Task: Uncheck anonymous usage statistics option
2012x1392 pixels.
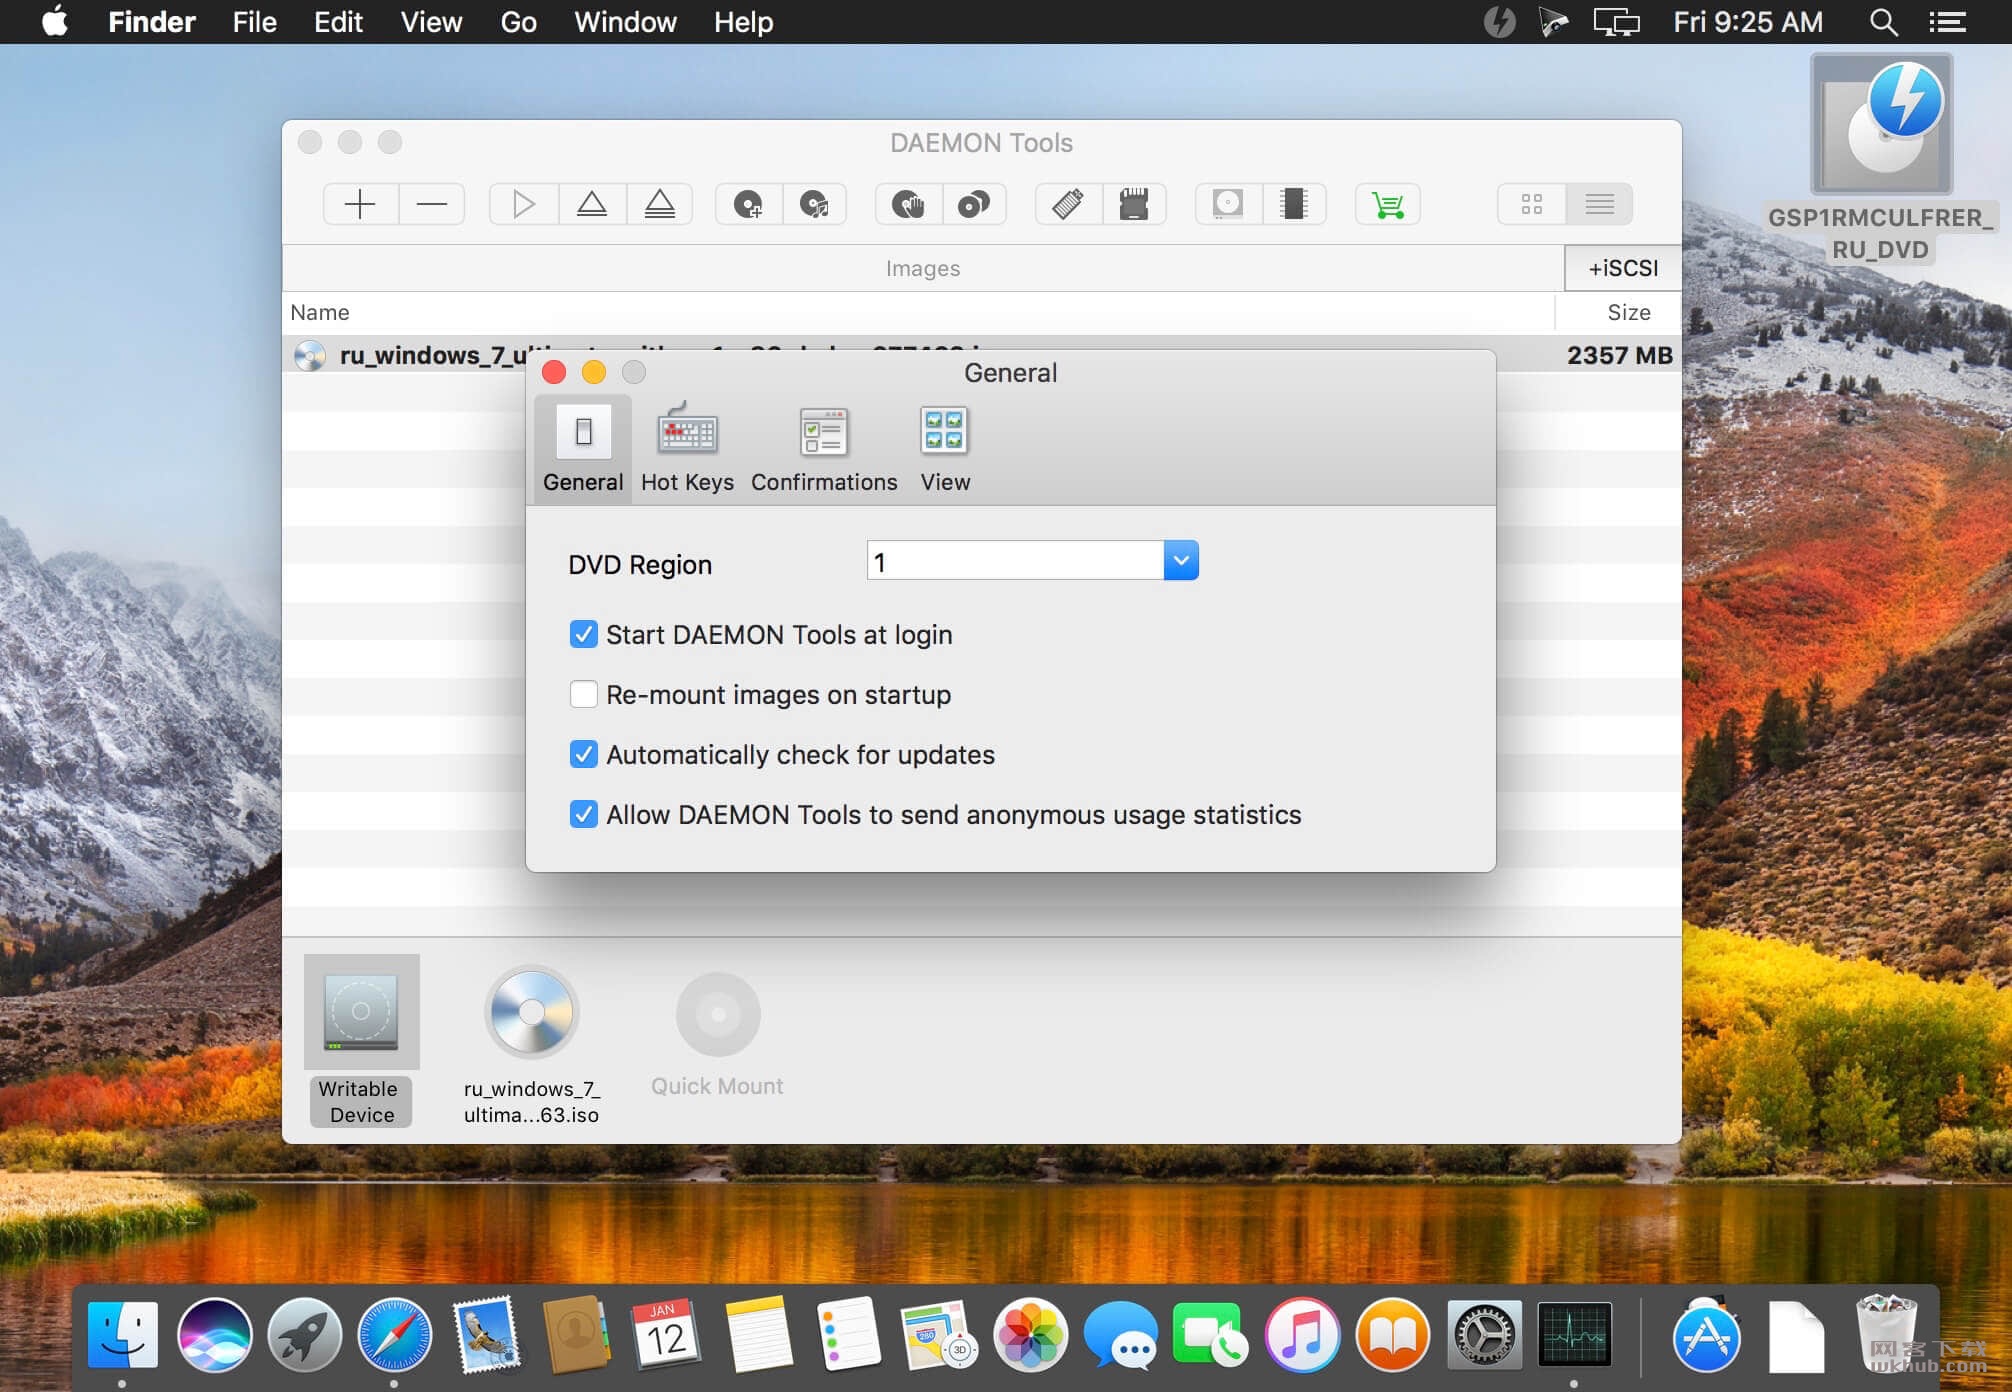Action: pos(583,814)
